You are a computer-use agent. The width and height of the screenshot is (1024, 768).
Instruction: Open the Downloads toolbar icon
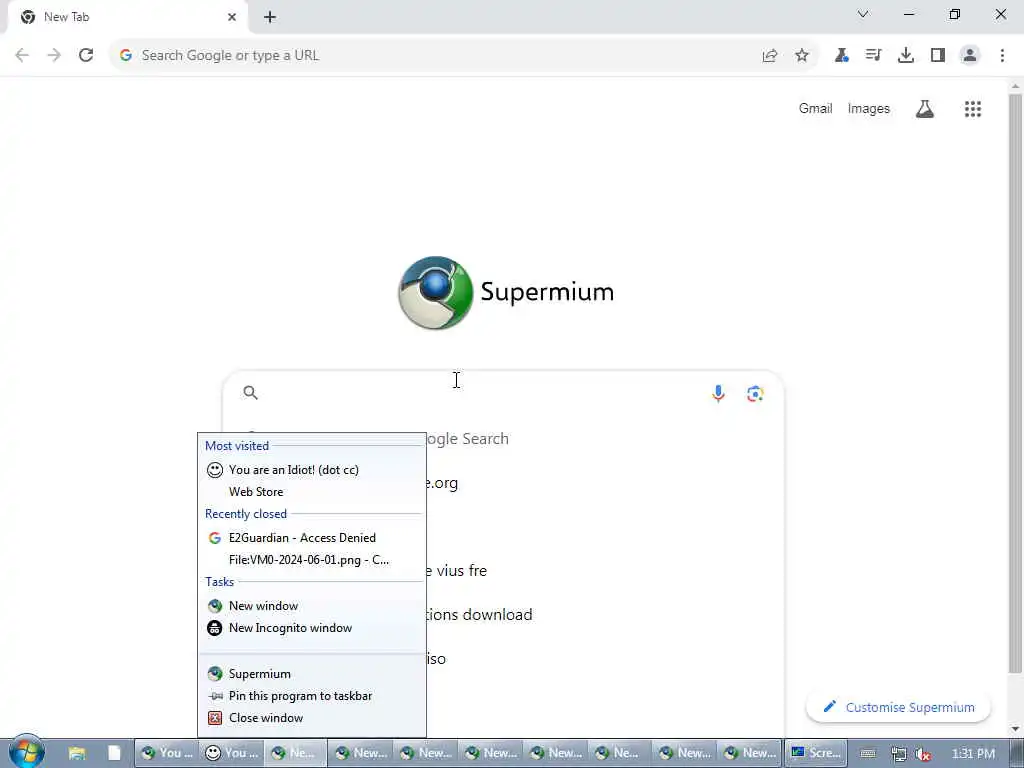[x=906, y=56]
